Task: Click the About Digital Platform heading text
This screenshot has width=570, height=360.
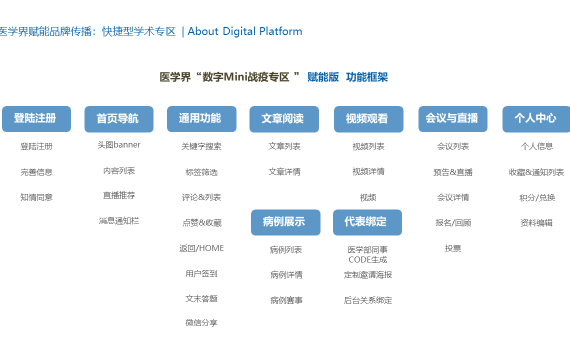Action: [x=245, y=31]
